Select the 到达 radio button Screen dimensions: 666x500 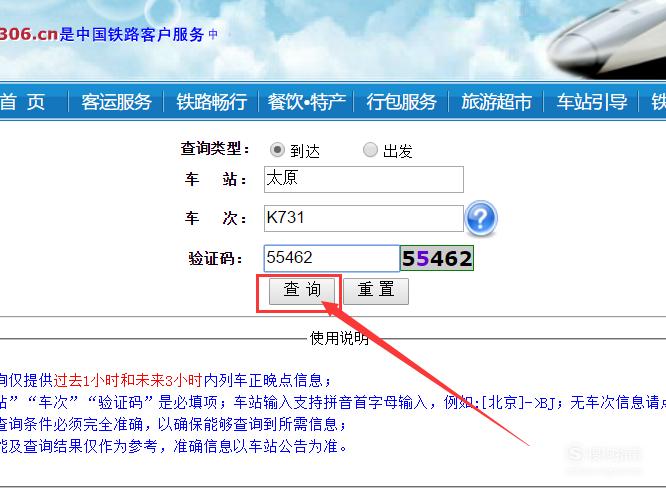pos(277,150)
